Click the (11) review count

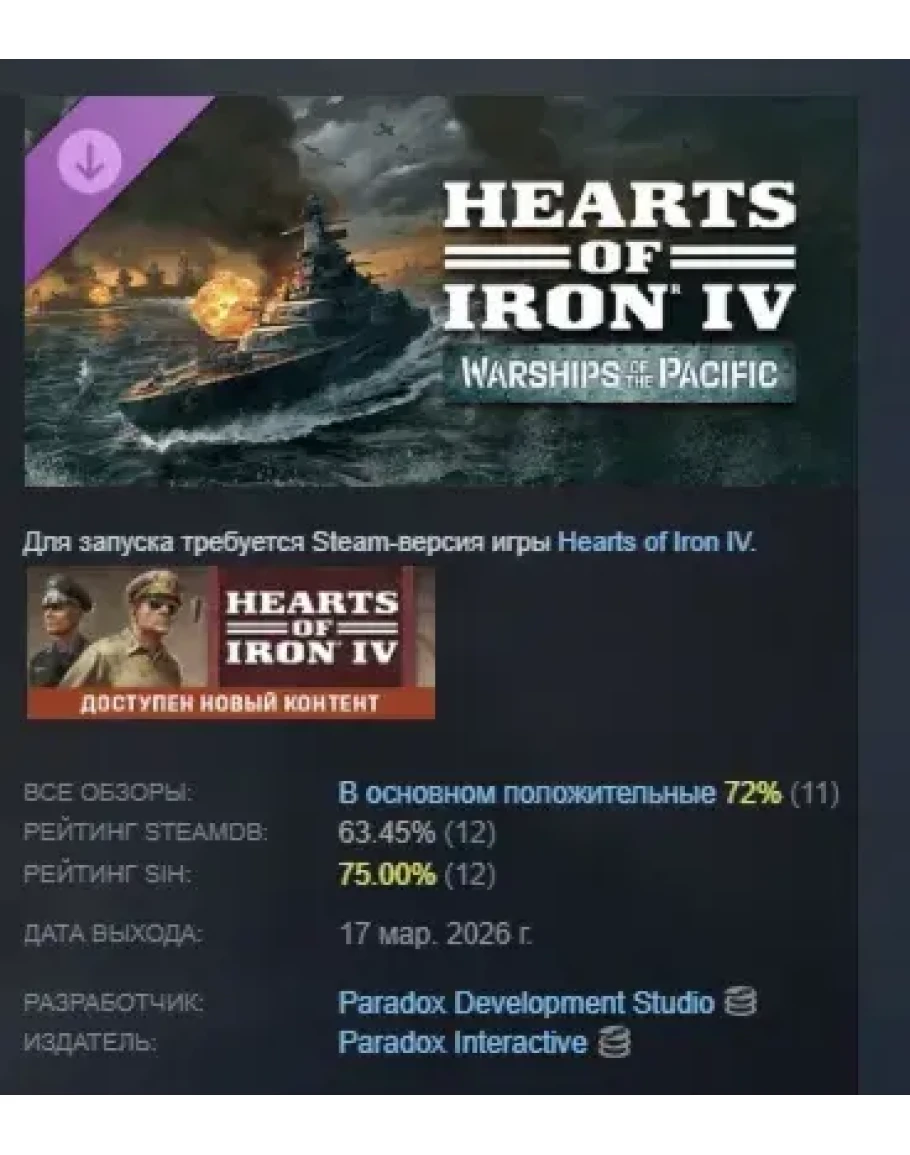tap(814, 793)
